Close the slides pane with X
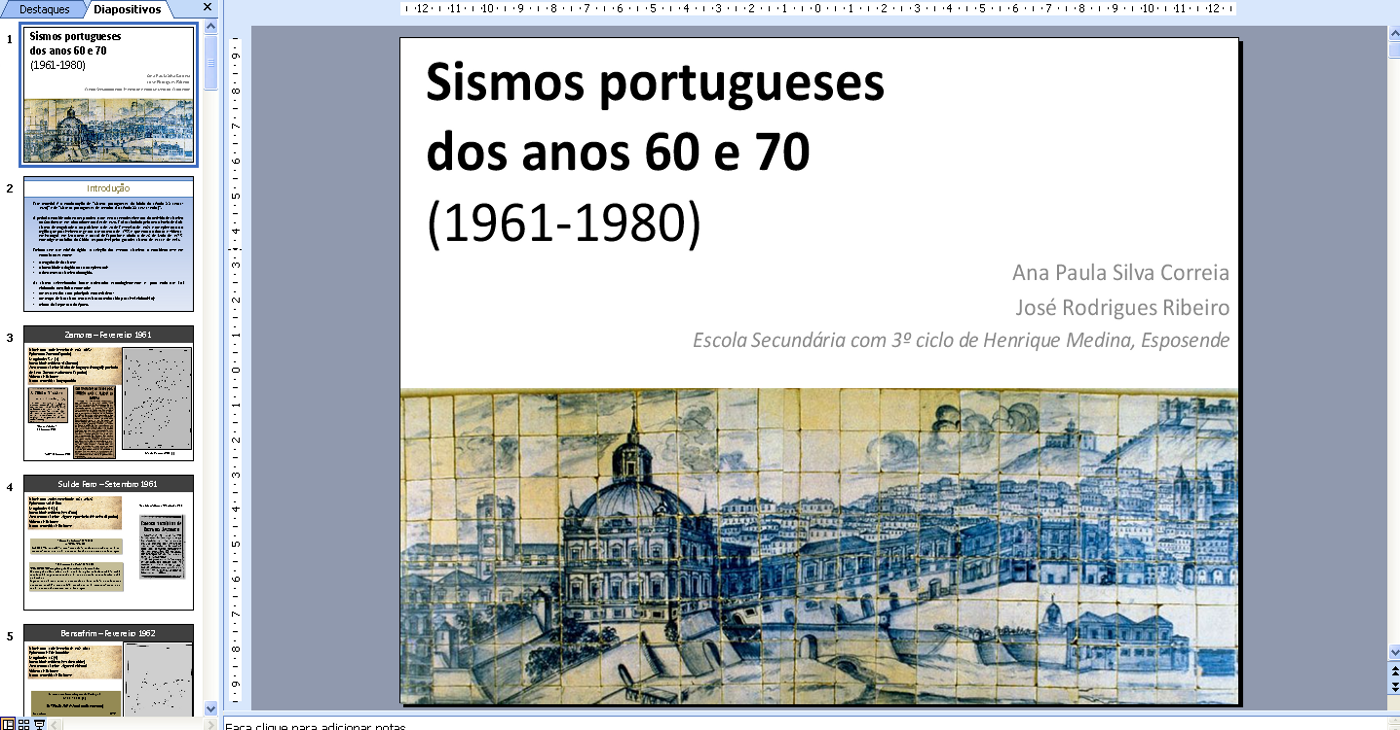This screenshot has height=730, width=1400. click(207, 8)
